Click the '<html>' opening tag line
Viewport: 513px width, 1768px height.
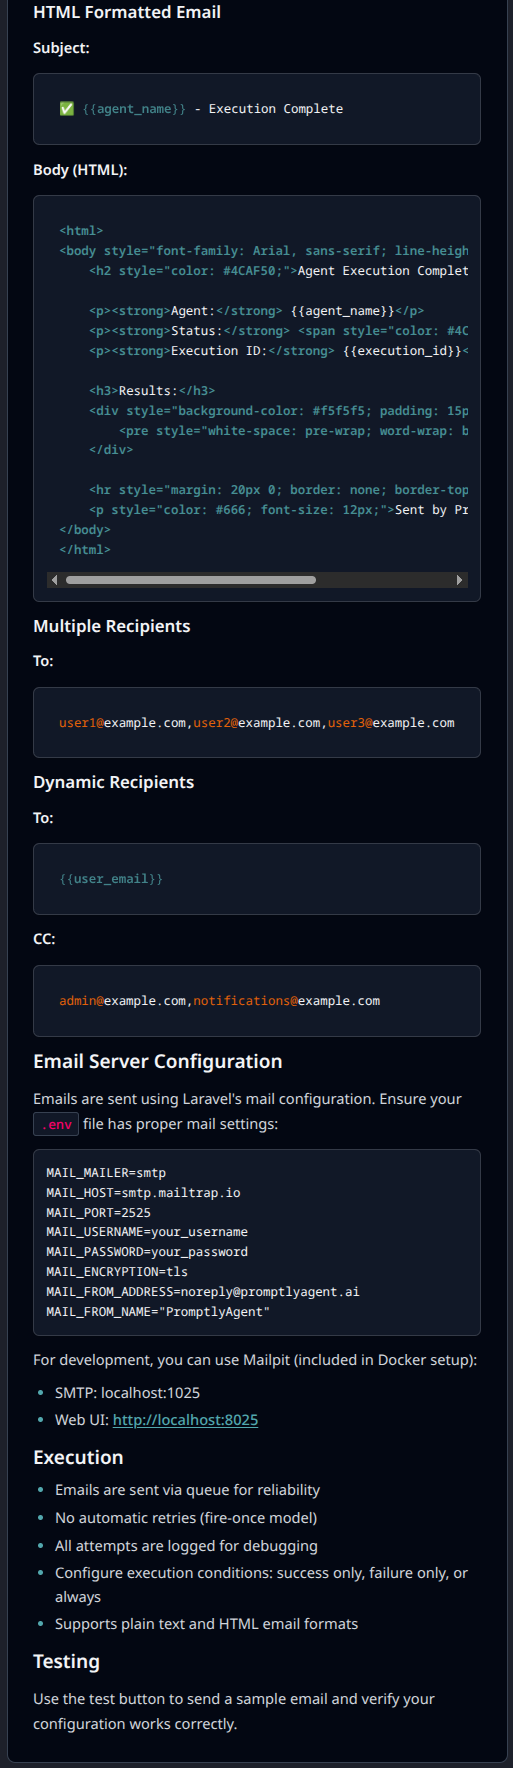(x=81, y=231)
